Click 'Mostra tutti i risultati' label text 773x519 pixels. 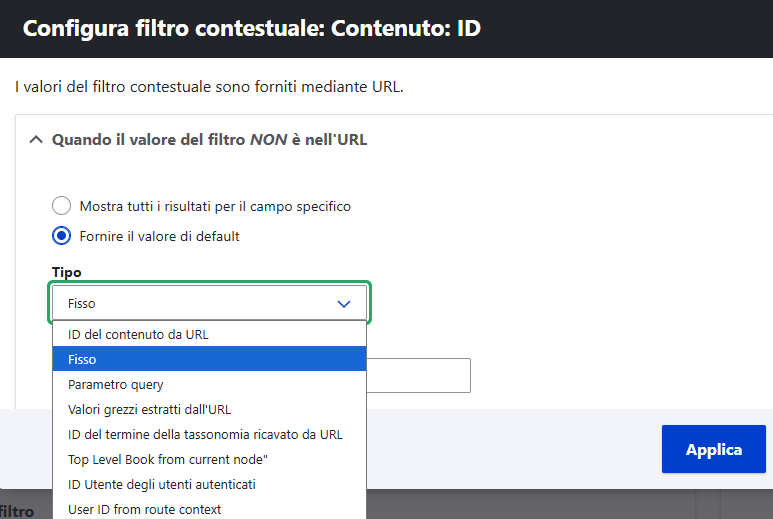[215, 206]
